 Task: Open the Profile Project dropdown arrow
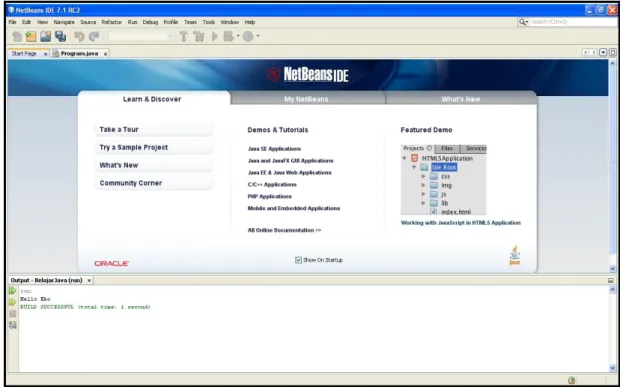pos(258,36)
